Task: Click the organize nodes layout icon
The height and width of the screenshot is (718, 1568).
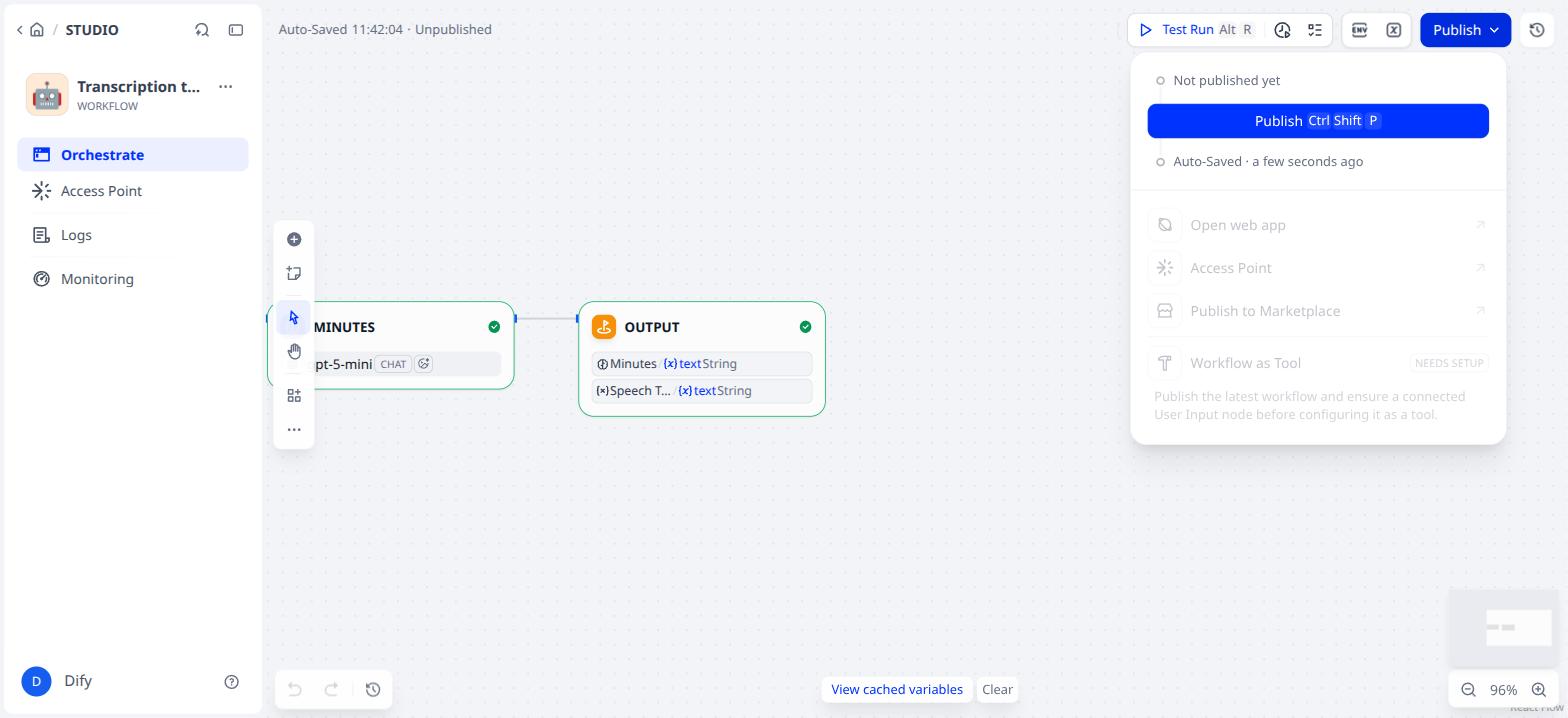Action: tap(294, 396)
